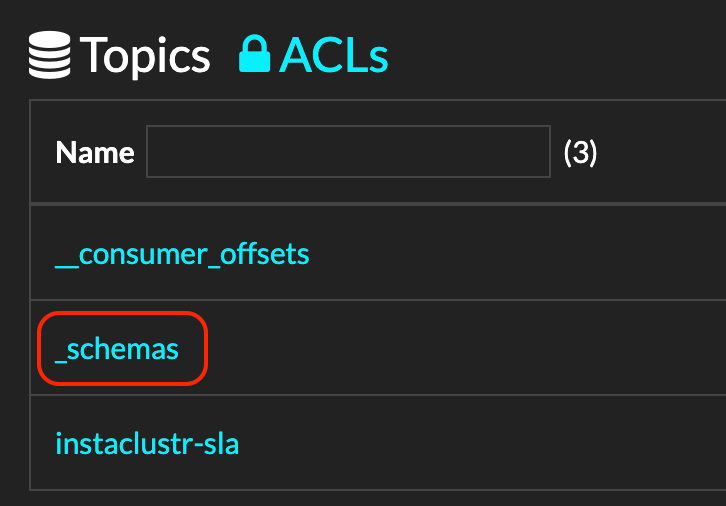This screenshot has height=506, width=726.
Task: Click inside the topic search box
Action: pos(348,151)
